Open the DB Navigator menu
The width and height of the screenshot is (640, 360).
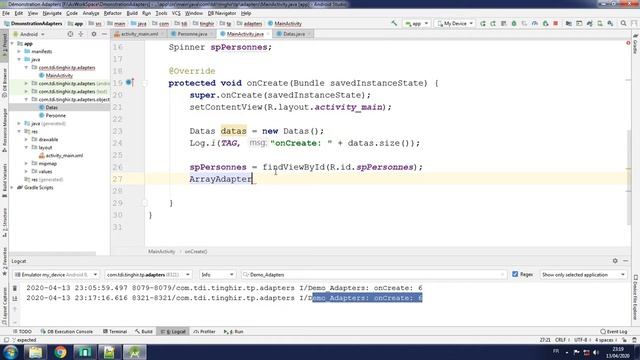222,13
